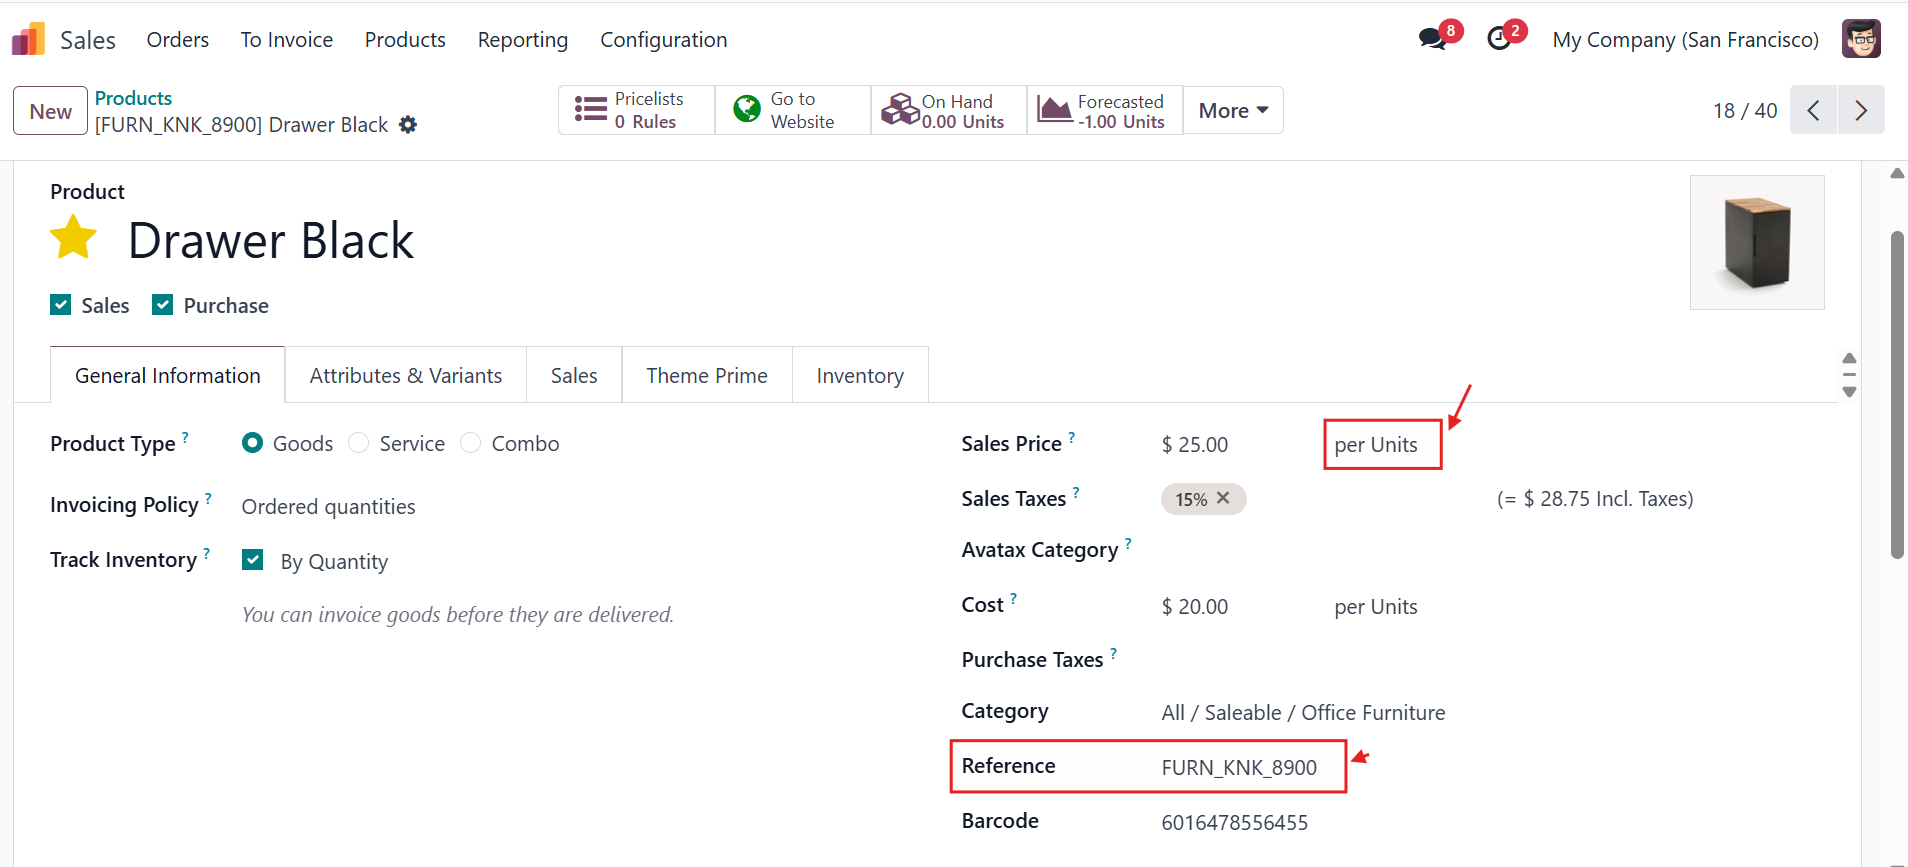Screen dimensions: 1908x867
Task: Go to next product record arrow
Action: 1861,110
